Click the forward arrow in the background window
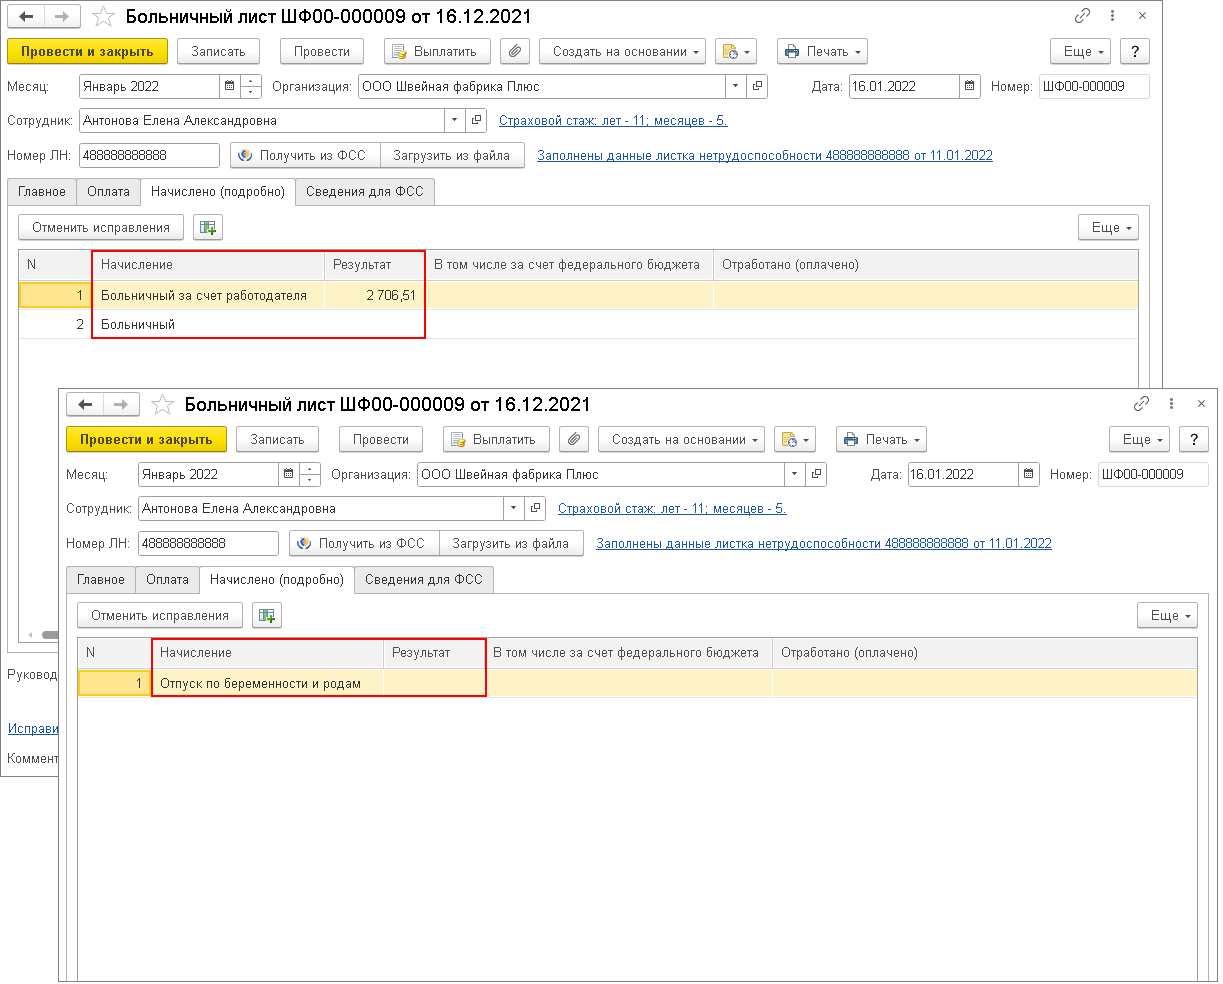1223x984 pixels. (61, 17)
